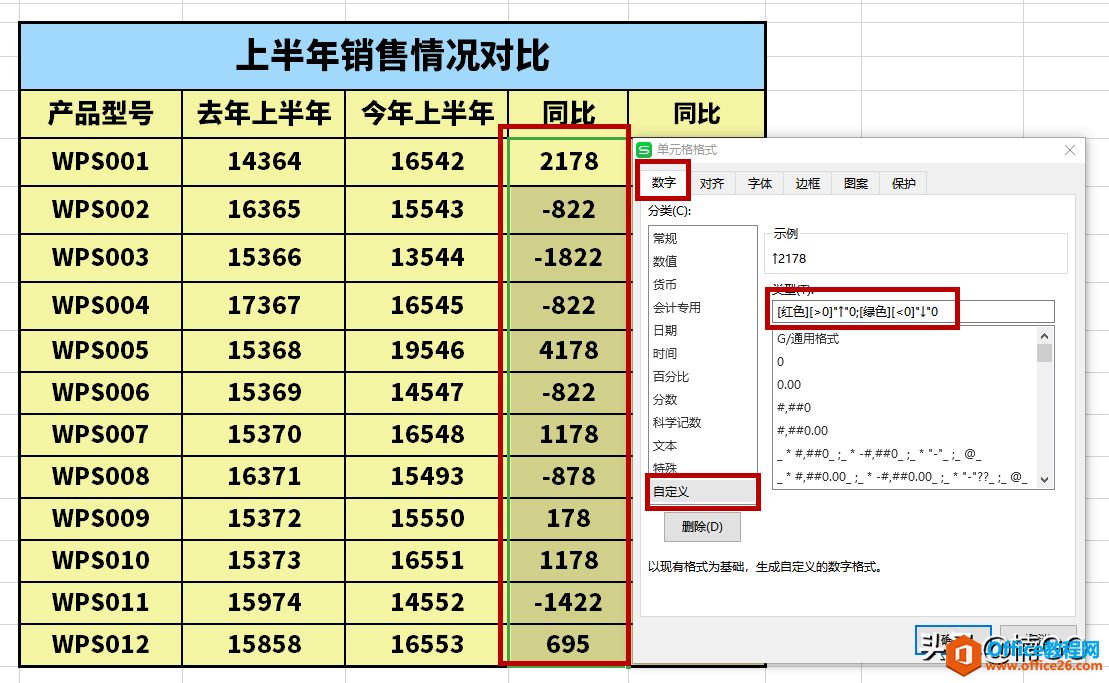Select 百分比 category
The width and height of the screenshot is (1109, 683).
(x=702, y=376)
